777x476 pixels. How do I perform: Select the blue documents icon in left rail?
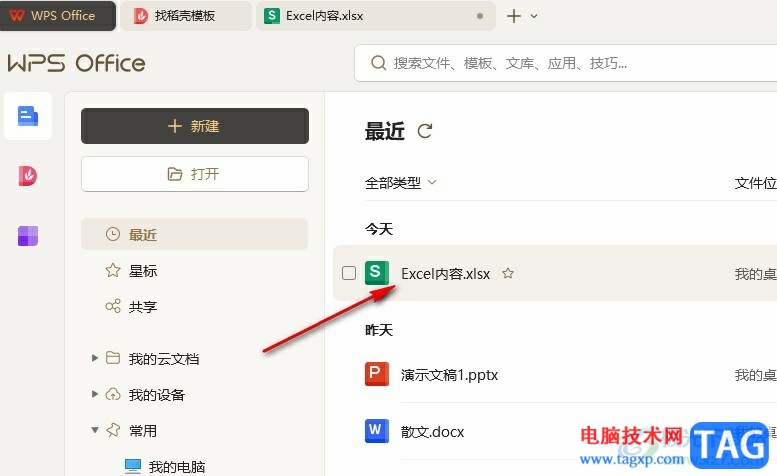28,116
